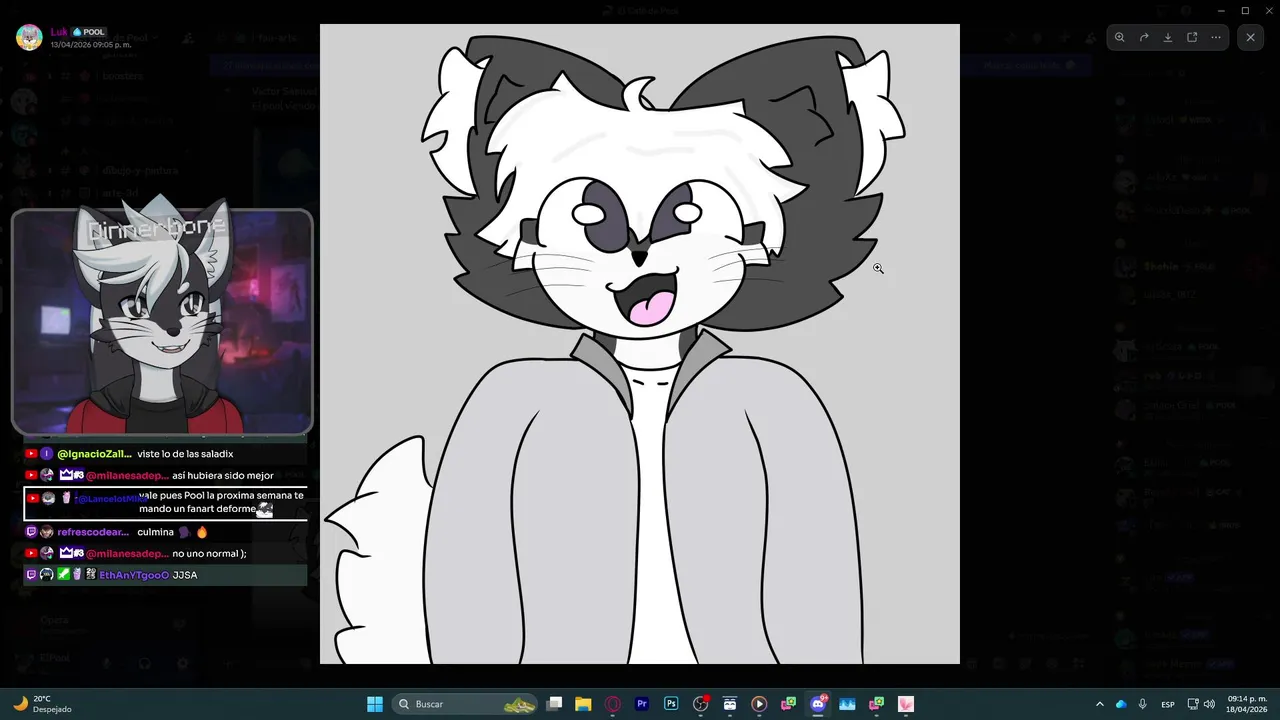Open the image in browser icon
This screenshot has width=1280, height=720.
1192,37
